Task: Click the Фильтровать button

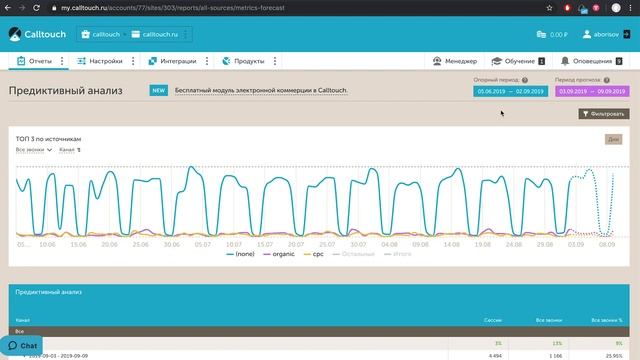Action: tap(604, 114)
